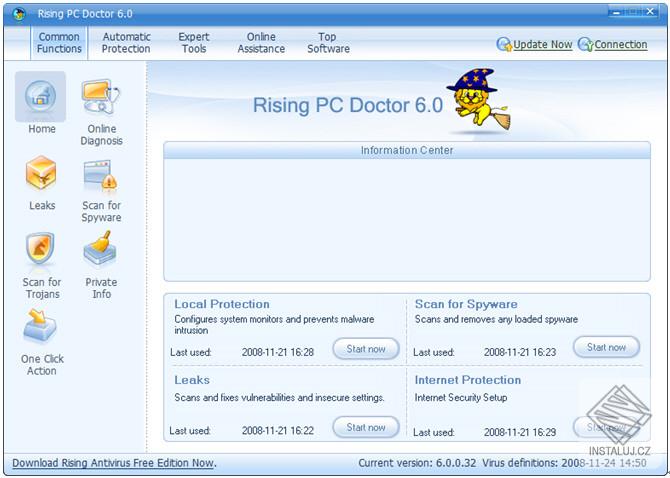Start Scan for Spyware now
This screenshot has width=670, height=478.
(x=606, y=347)
